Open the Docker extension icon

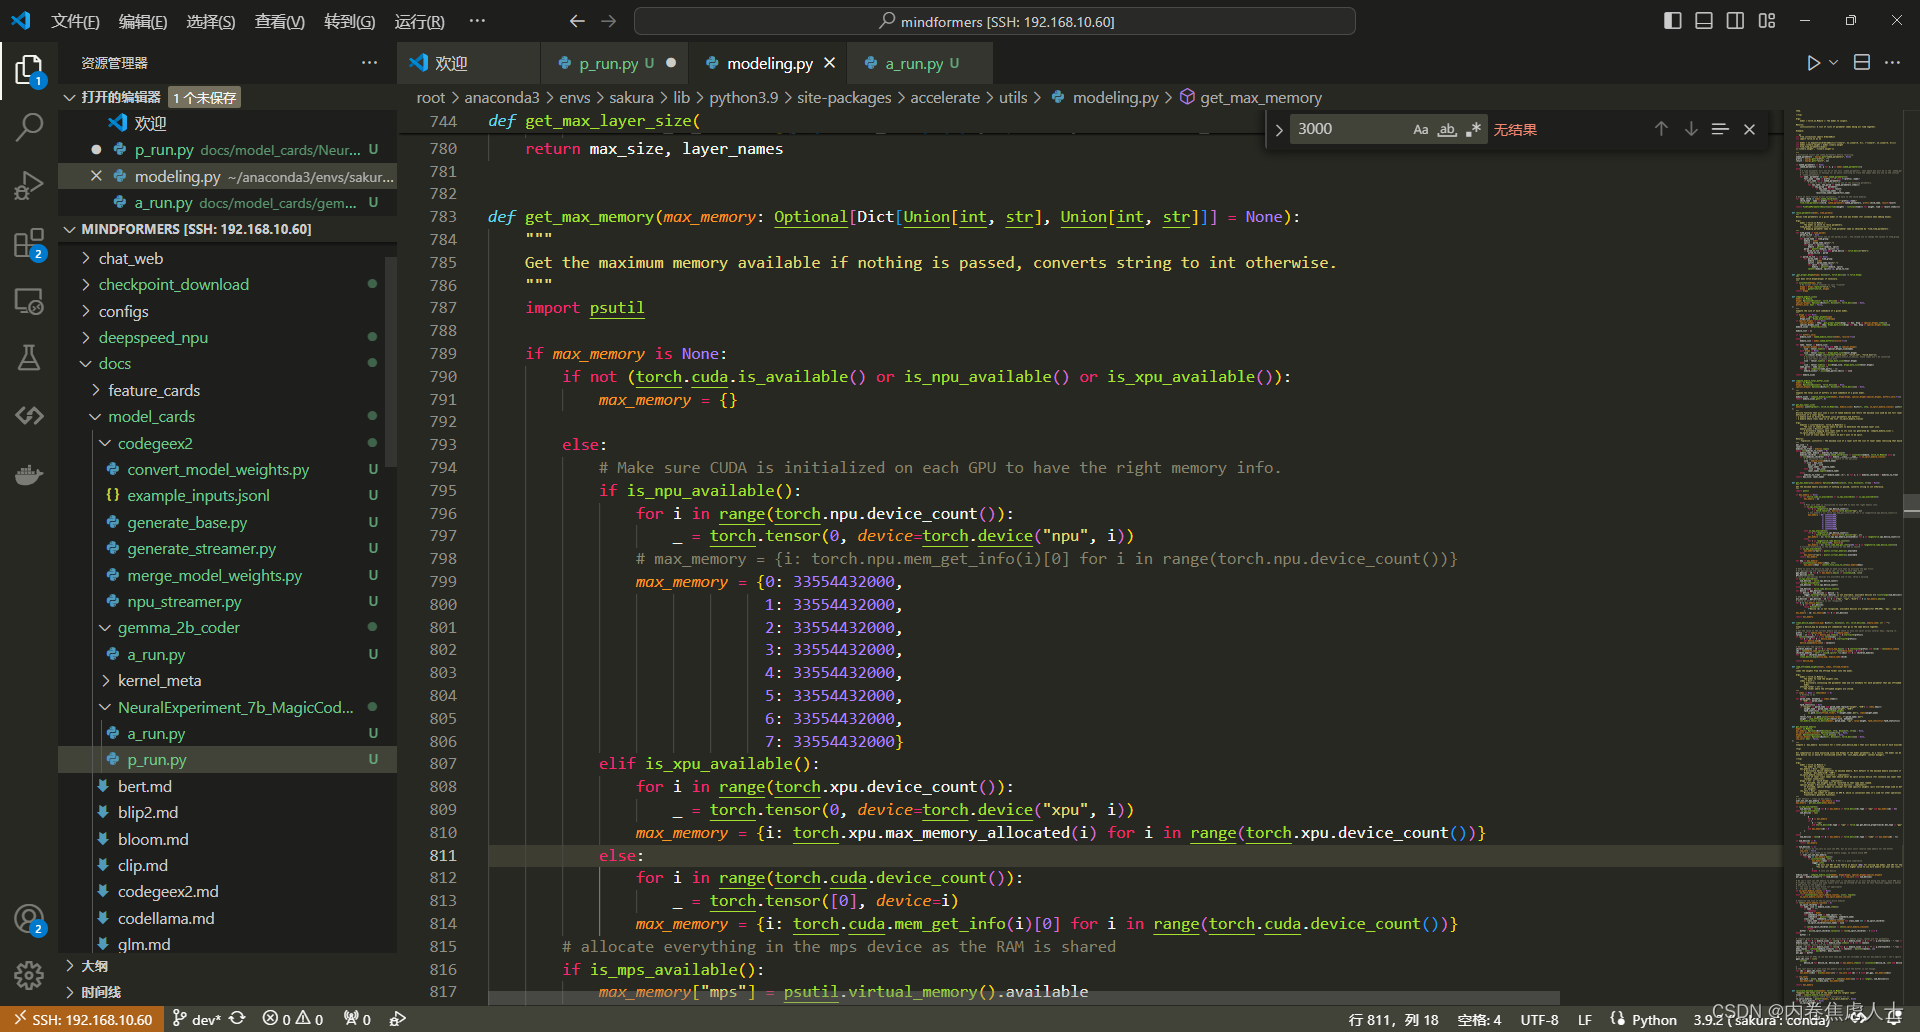pos(29,474)
